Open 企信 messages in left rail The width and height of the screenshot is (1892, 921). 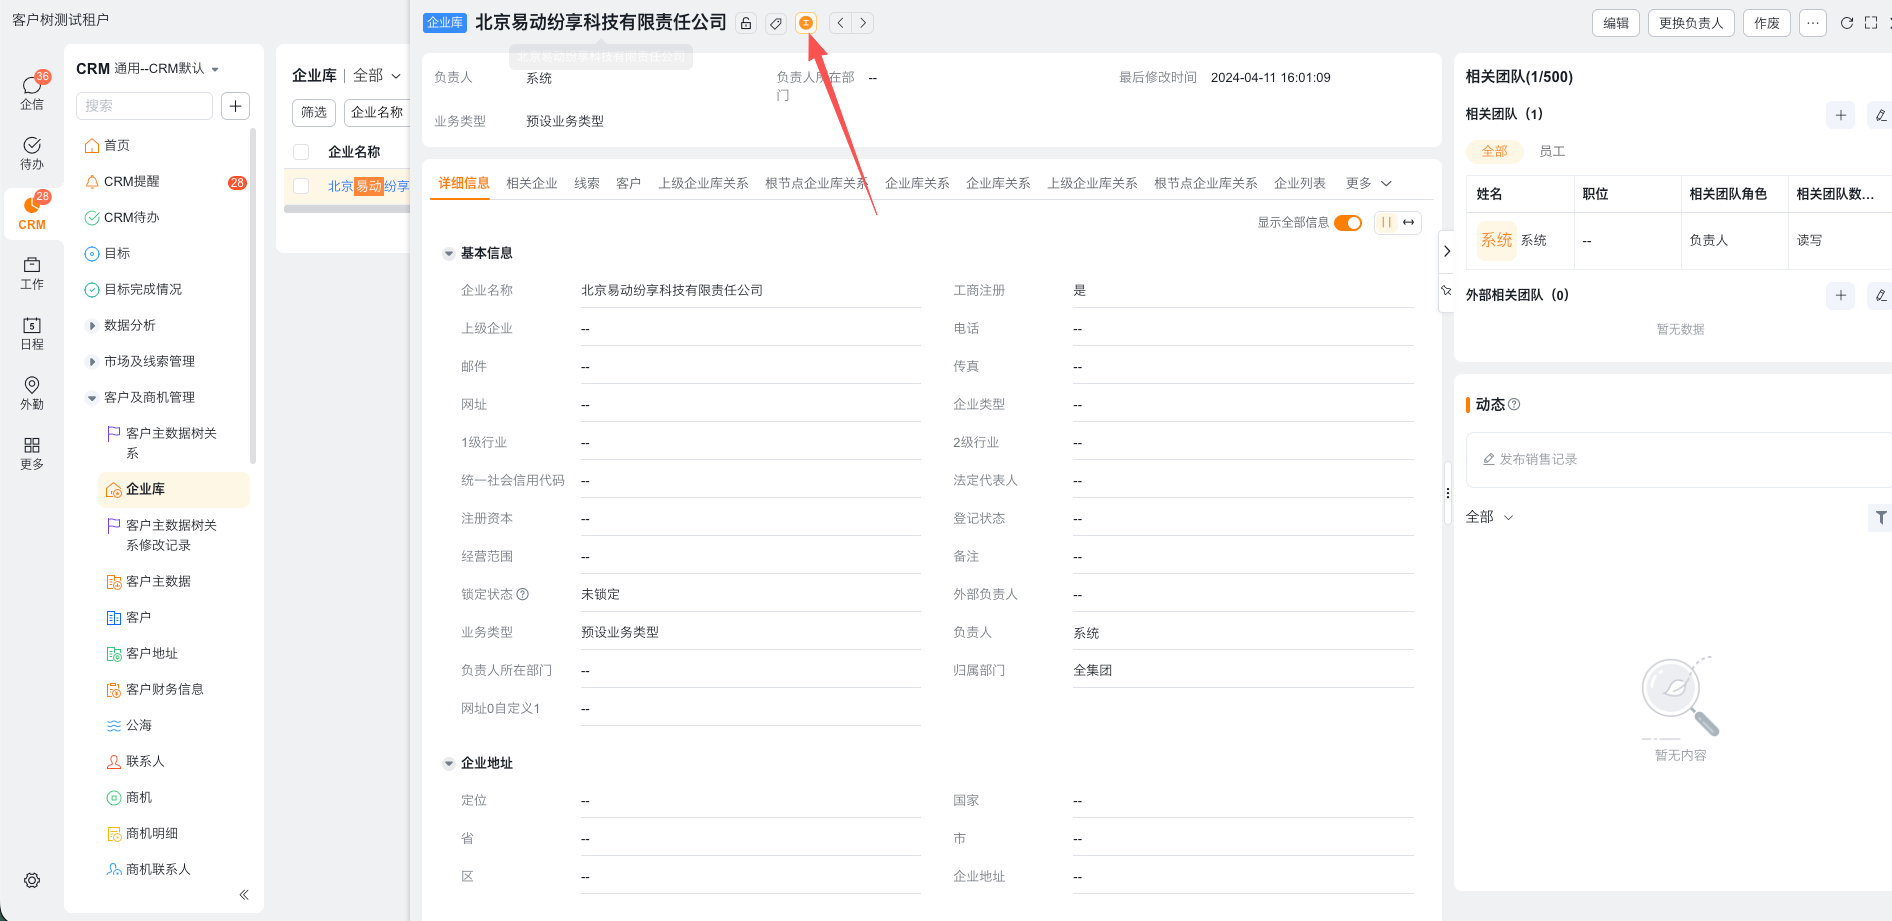click(x=32, y=91)
